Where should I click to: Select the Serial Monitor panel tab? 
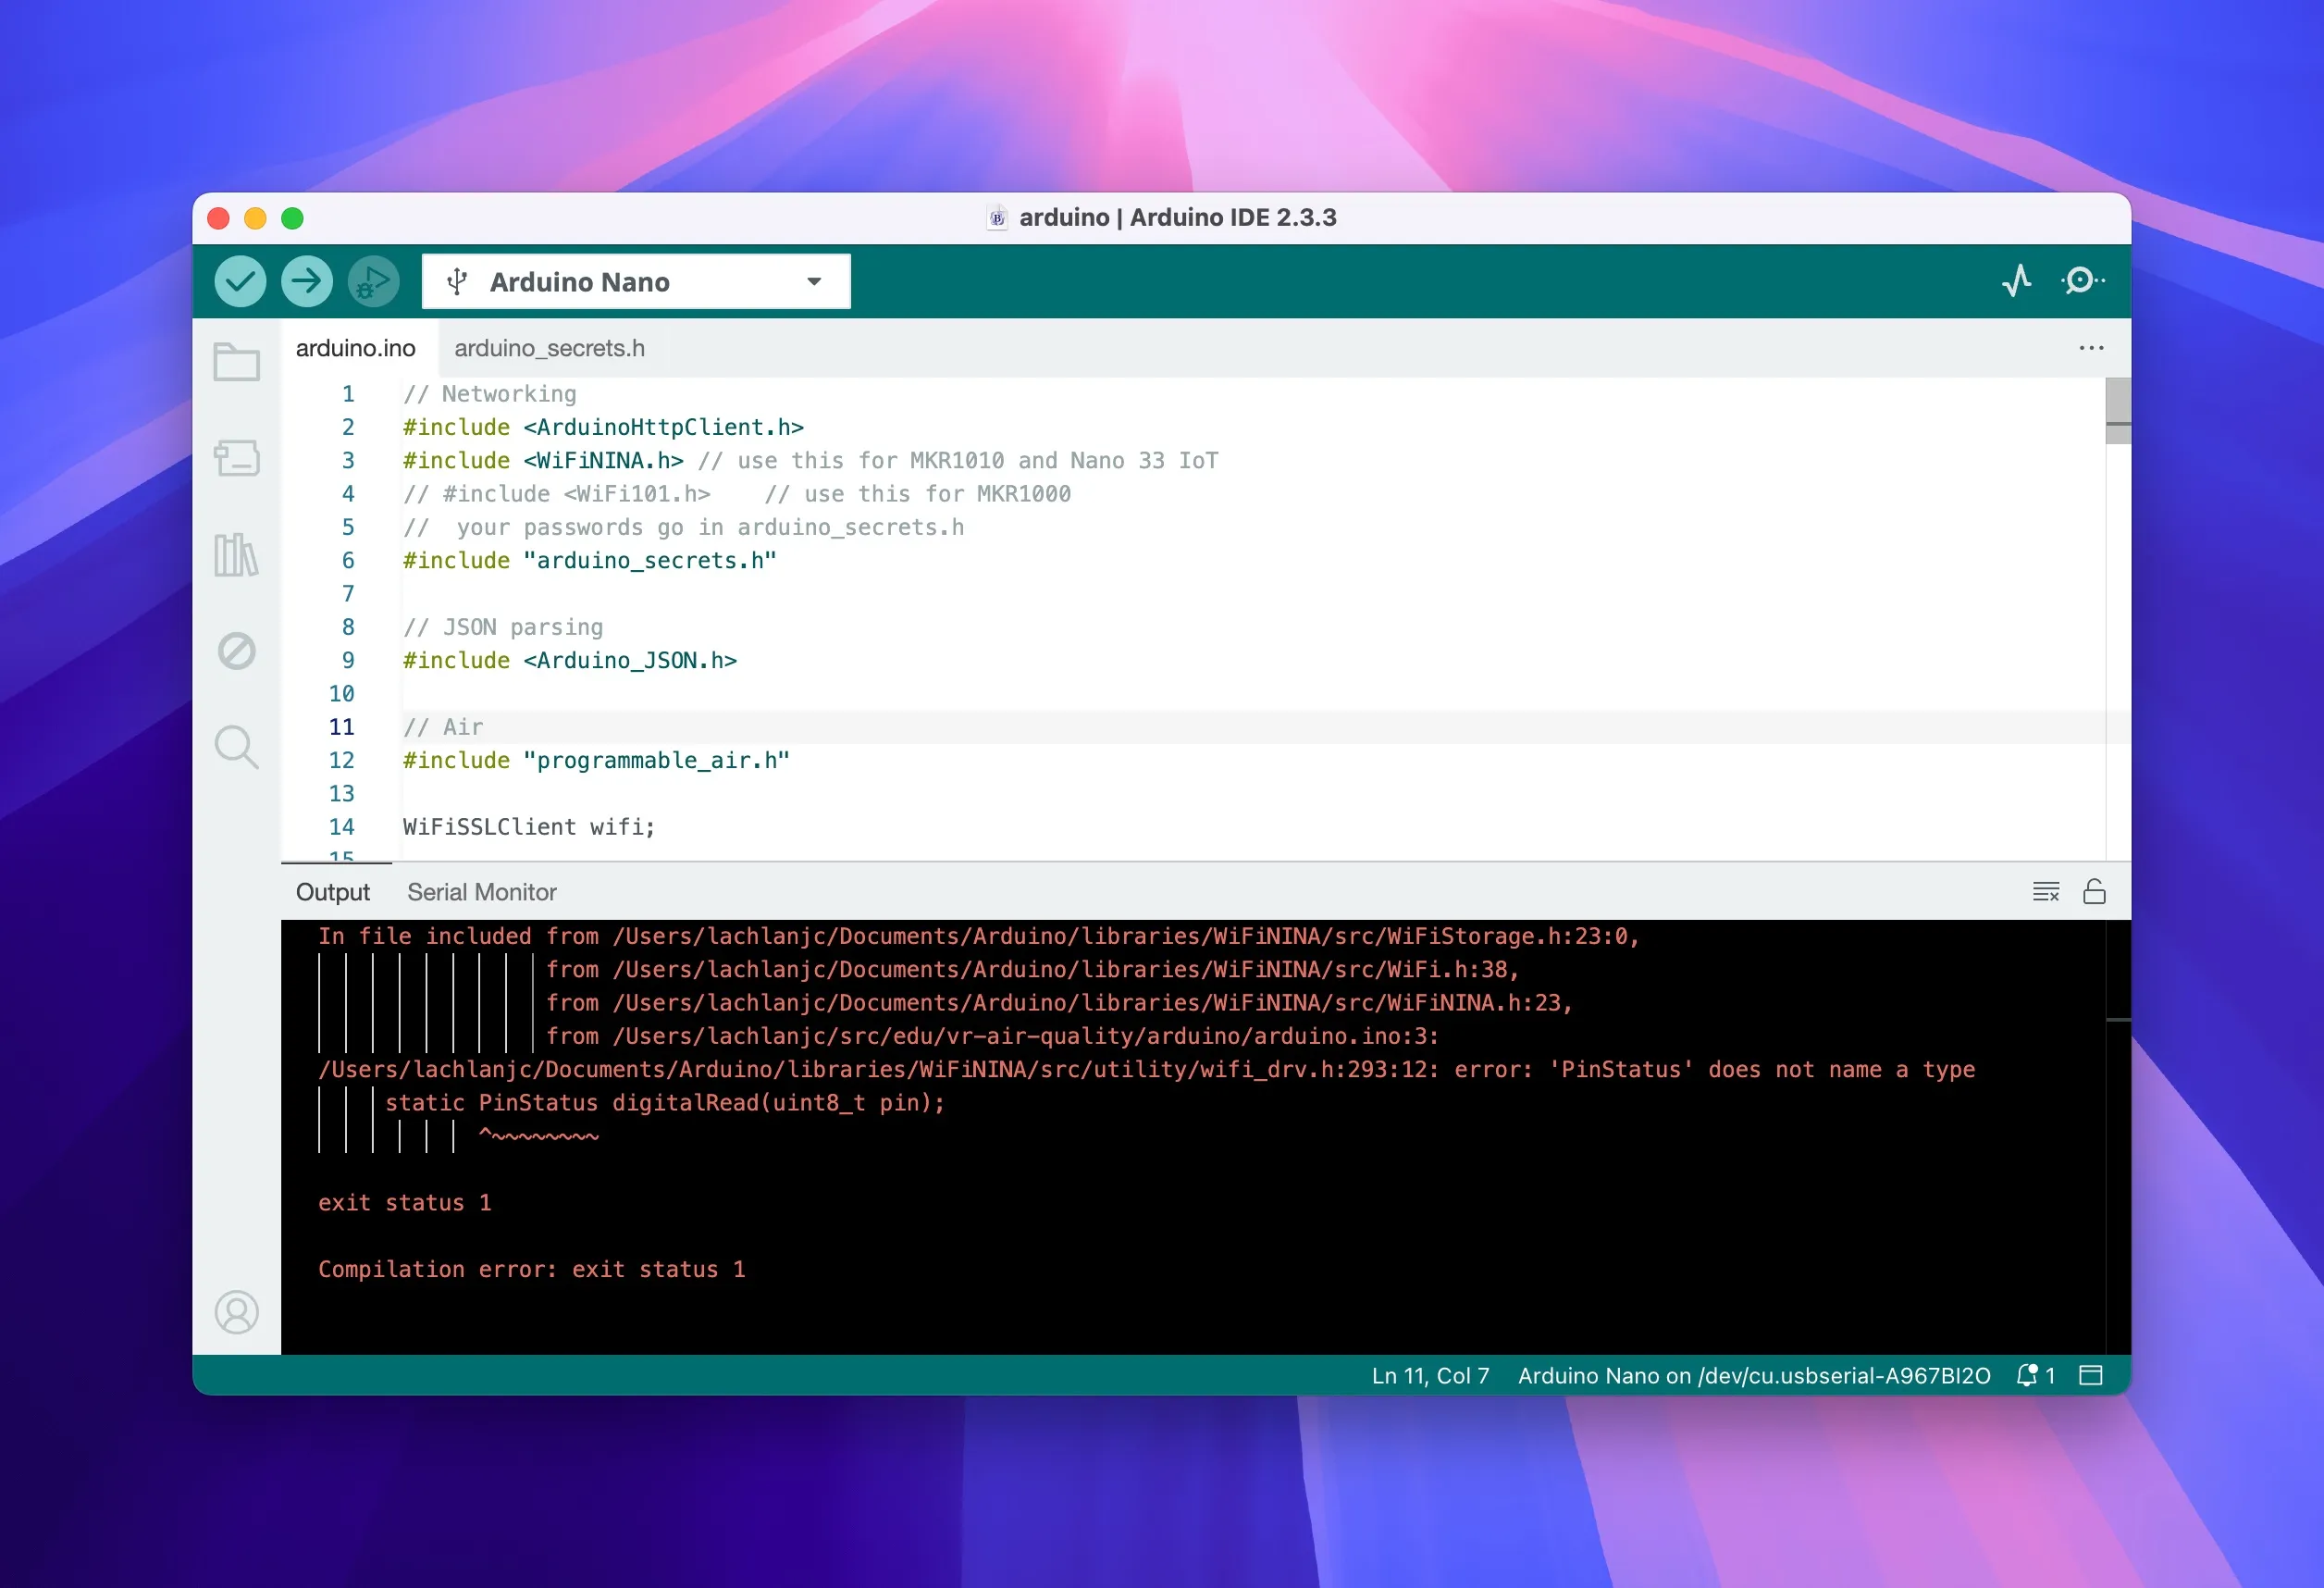482,892
